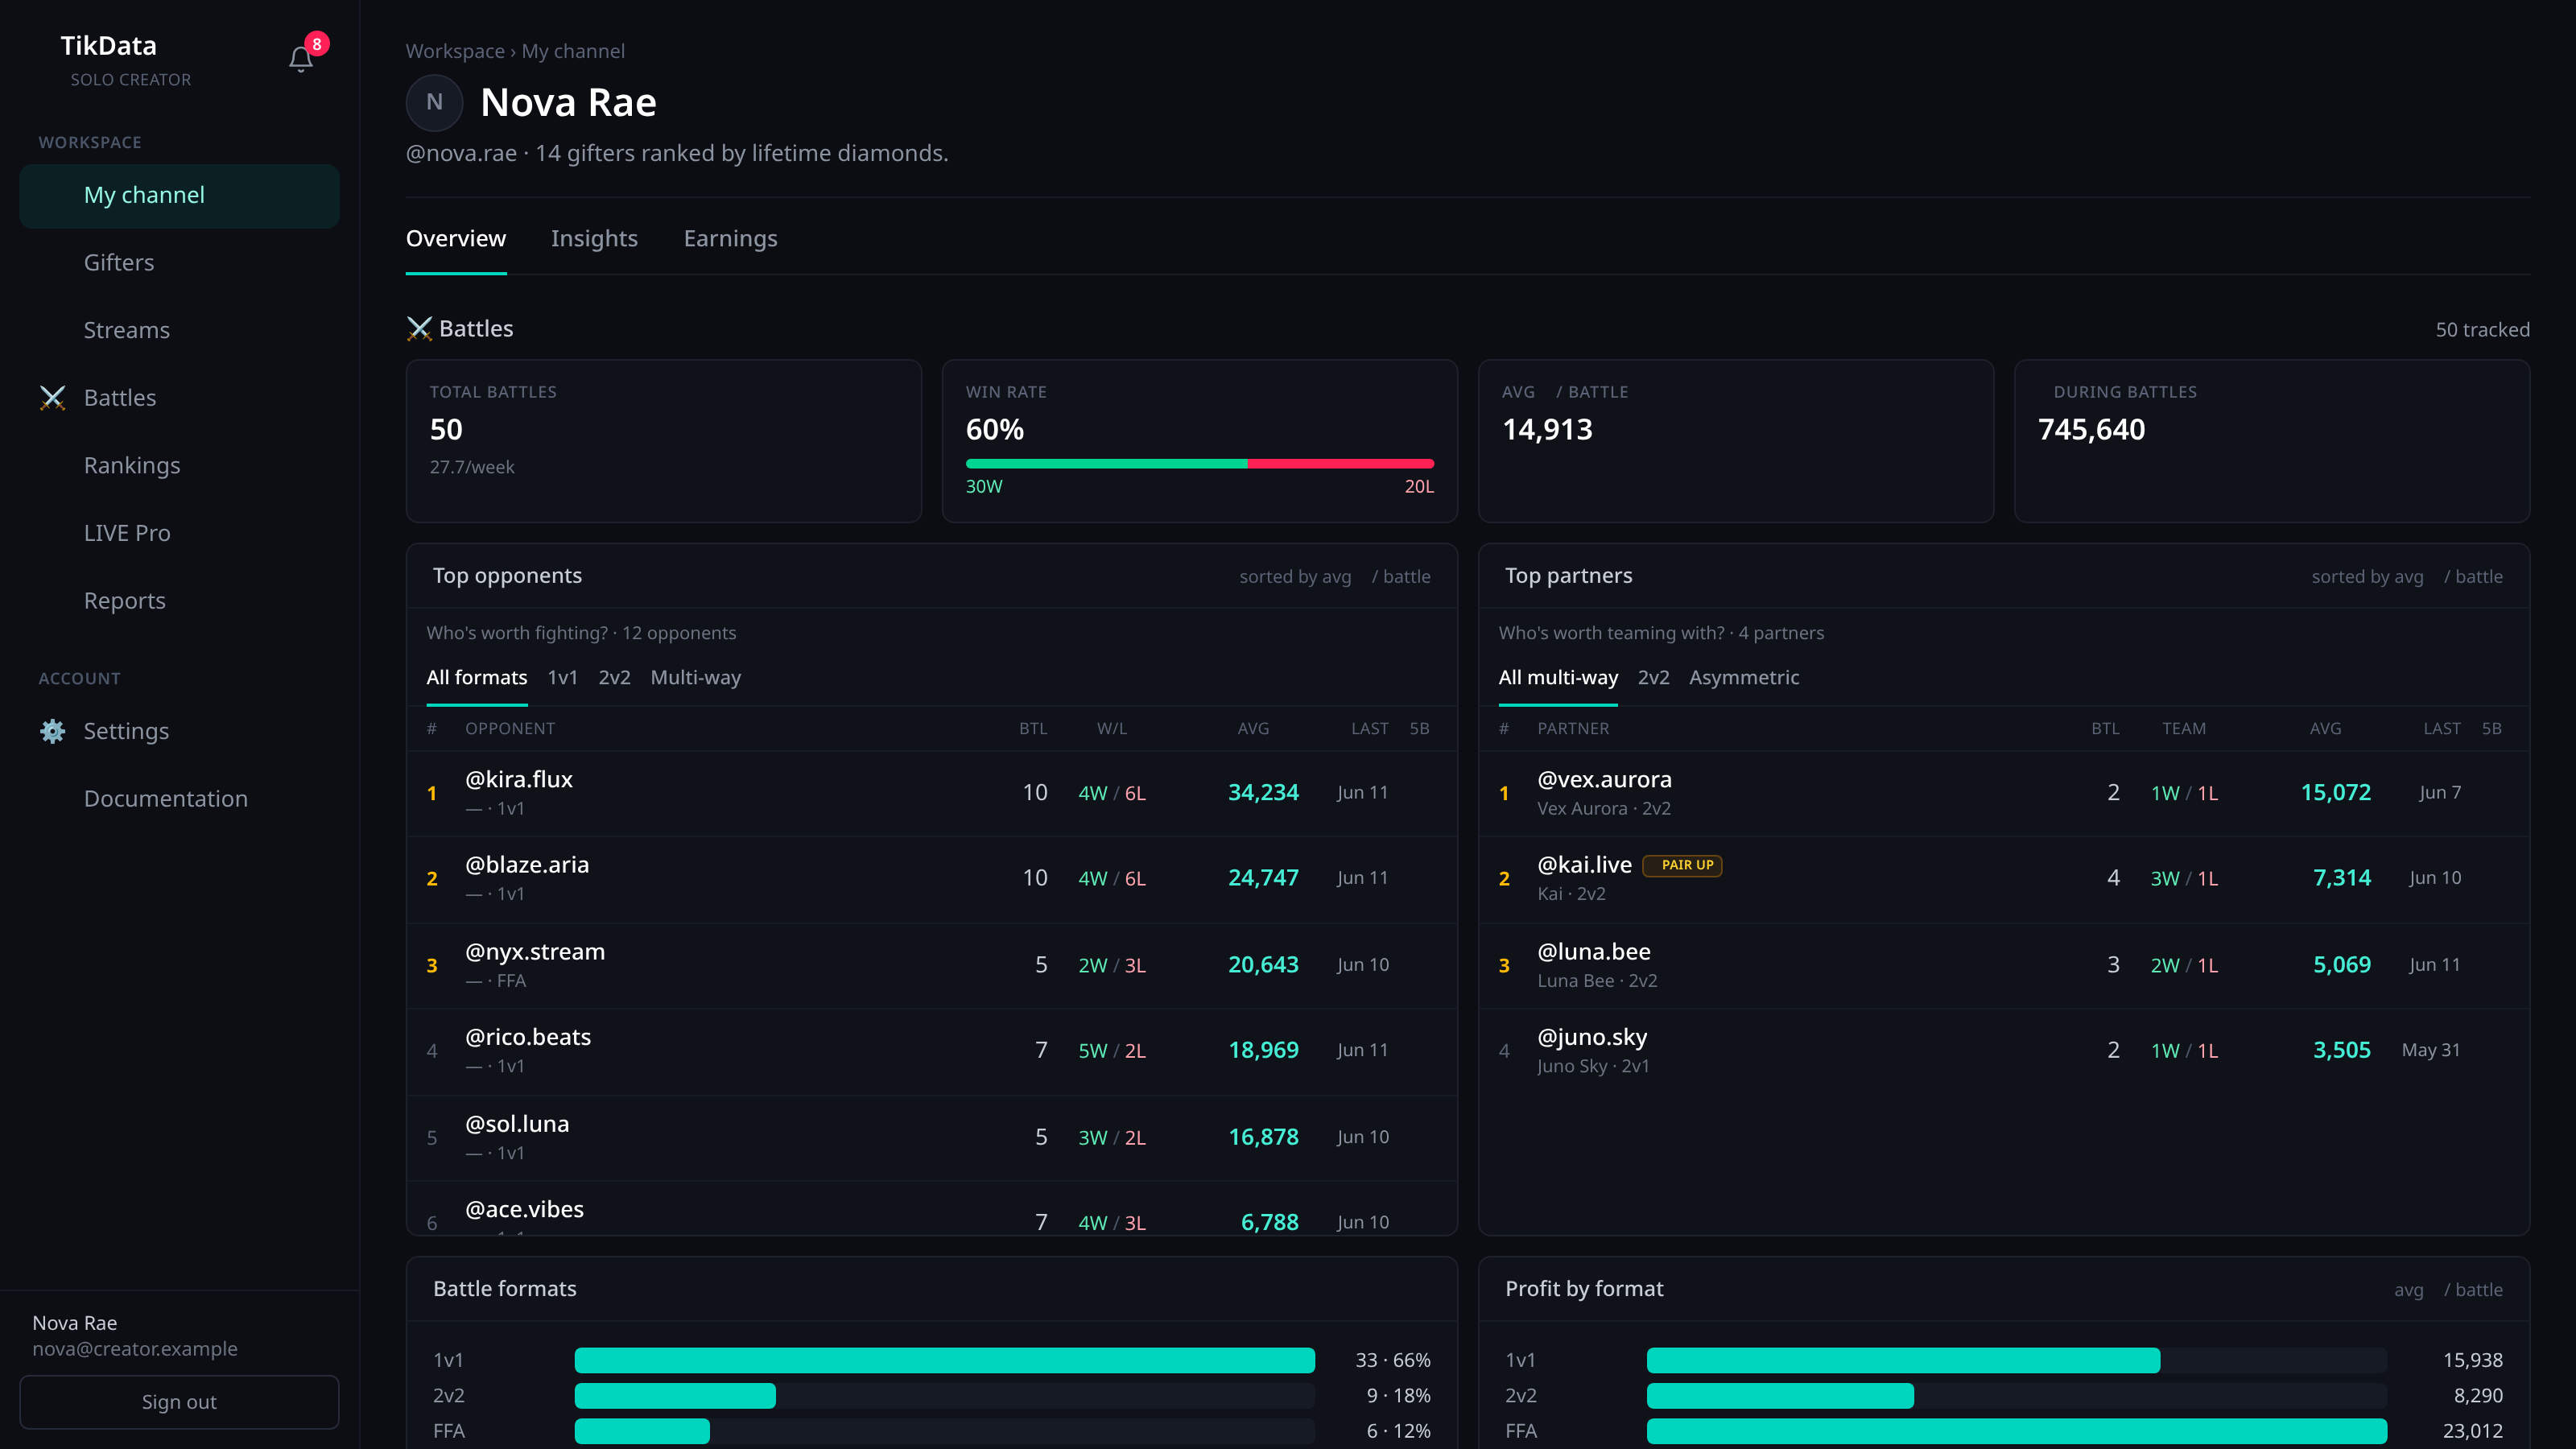The image size is (2576, 1449).
Task: Open Rankings page
Action: (179, 466)
